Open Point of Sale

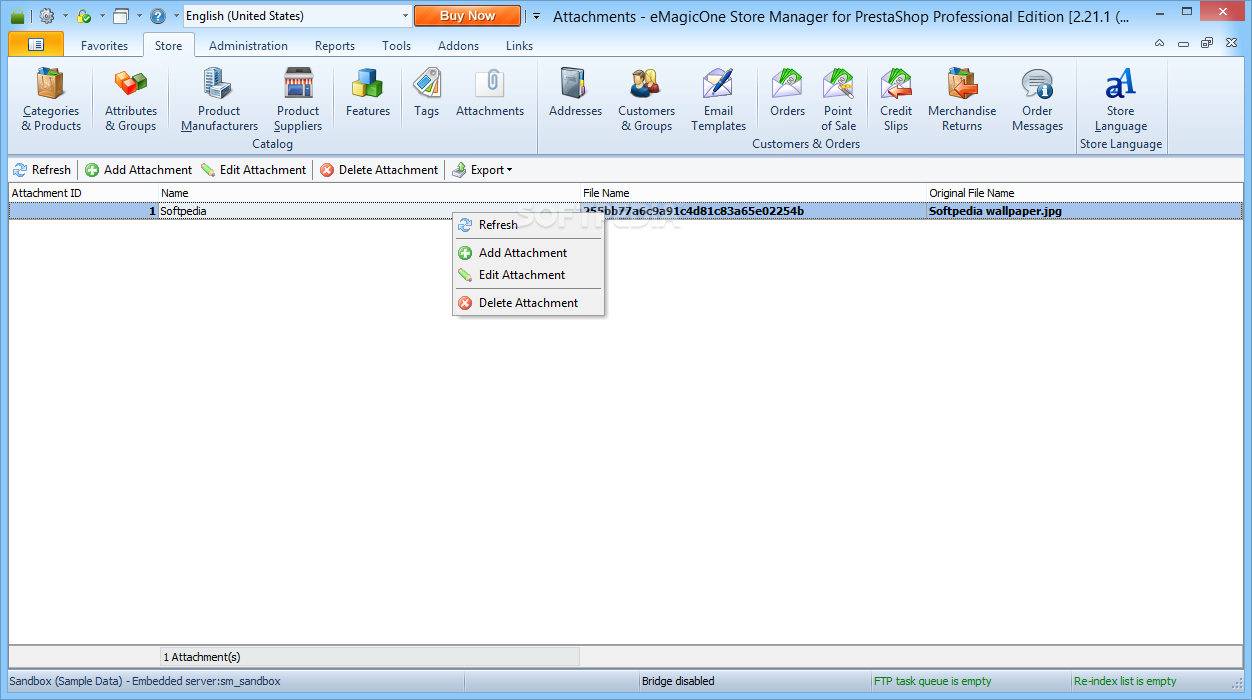[x=838, y=99]
